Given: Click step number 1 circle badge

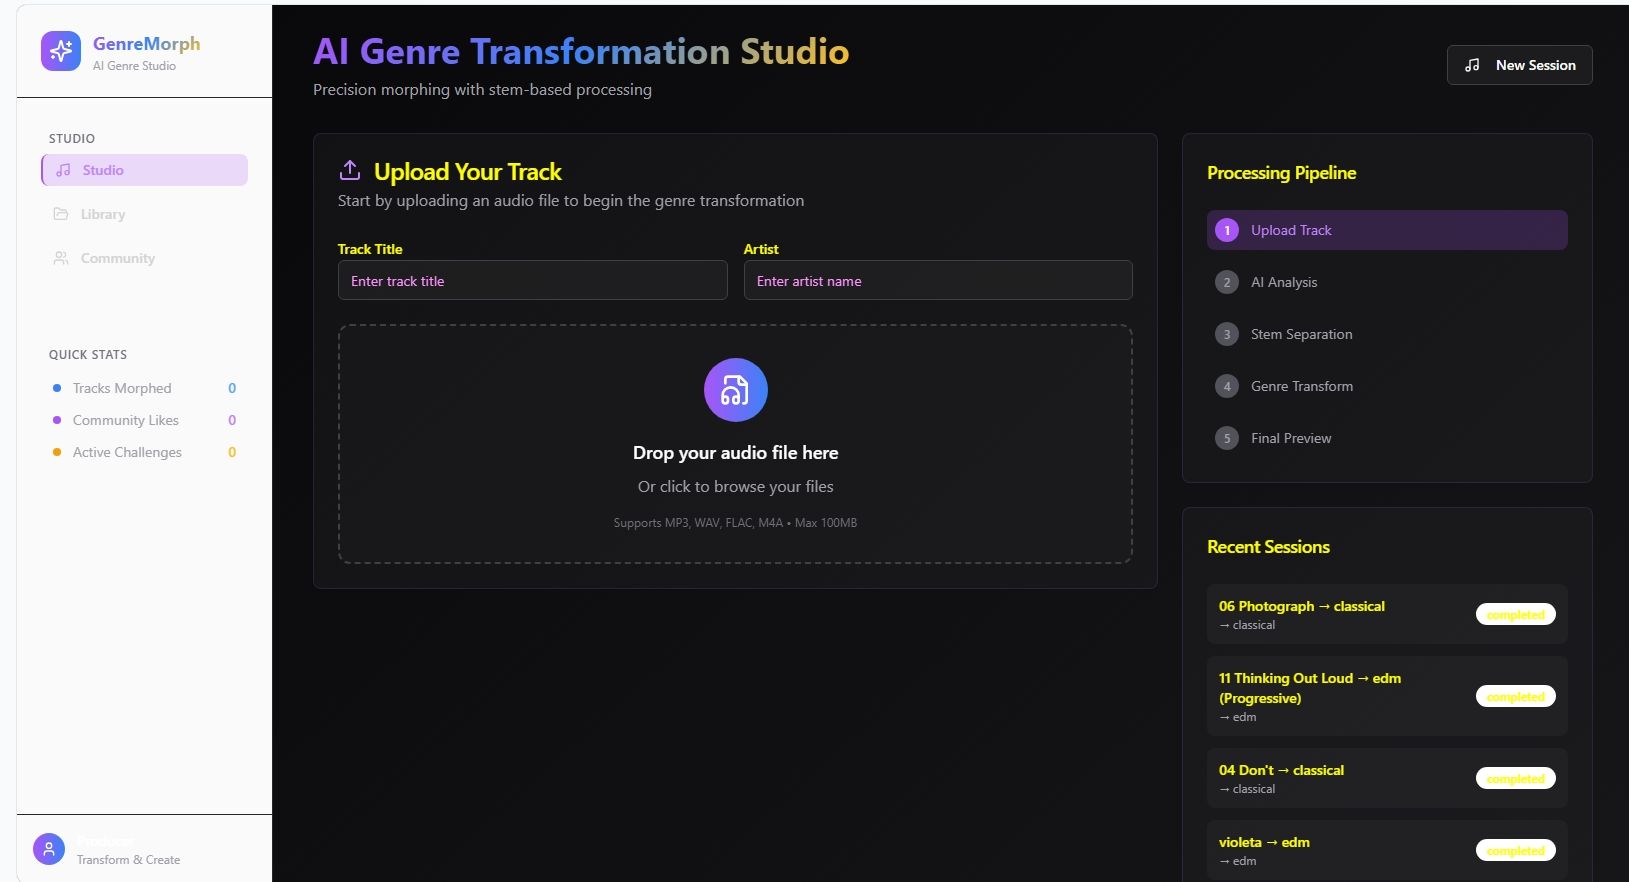Looking at the screenshot, I should click(x=1227, y=230).
